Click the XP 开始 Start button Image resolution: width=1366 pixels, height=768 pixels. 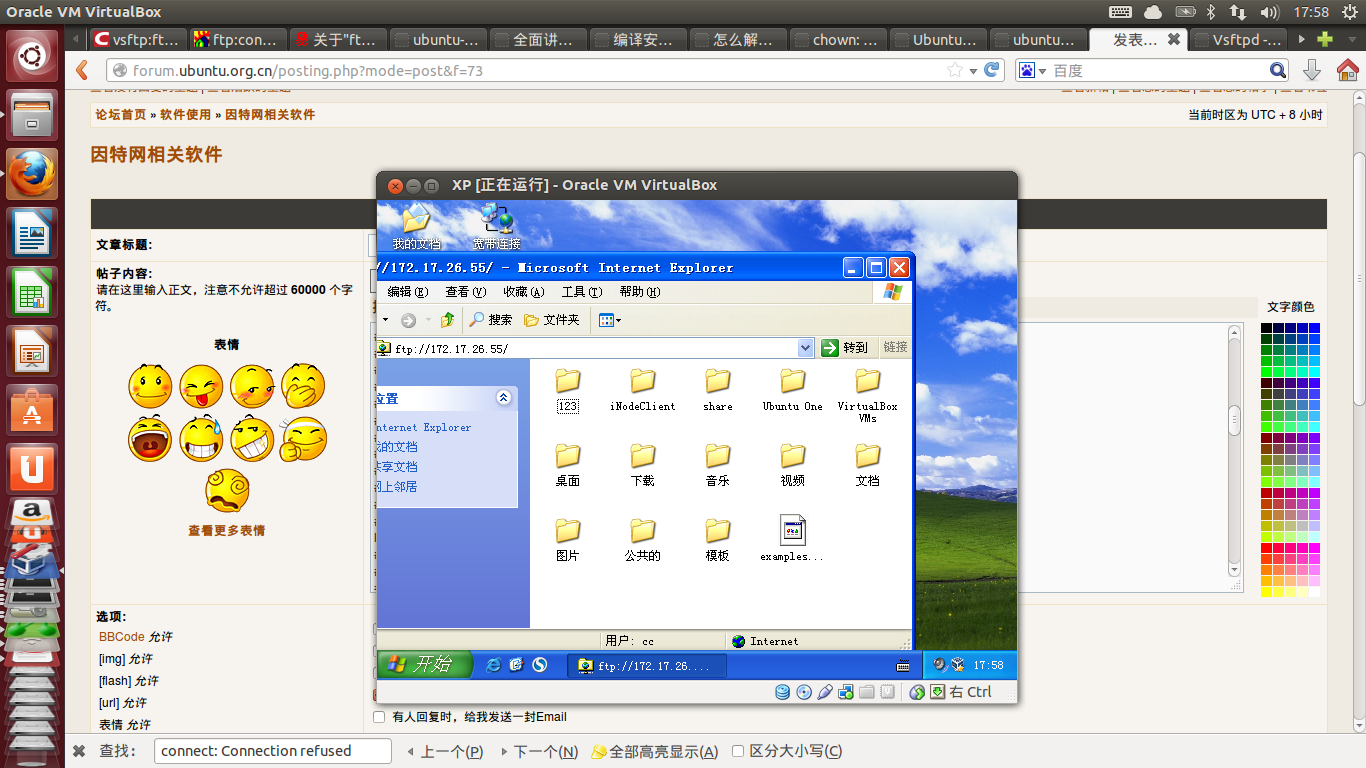(x=424, y=664)
